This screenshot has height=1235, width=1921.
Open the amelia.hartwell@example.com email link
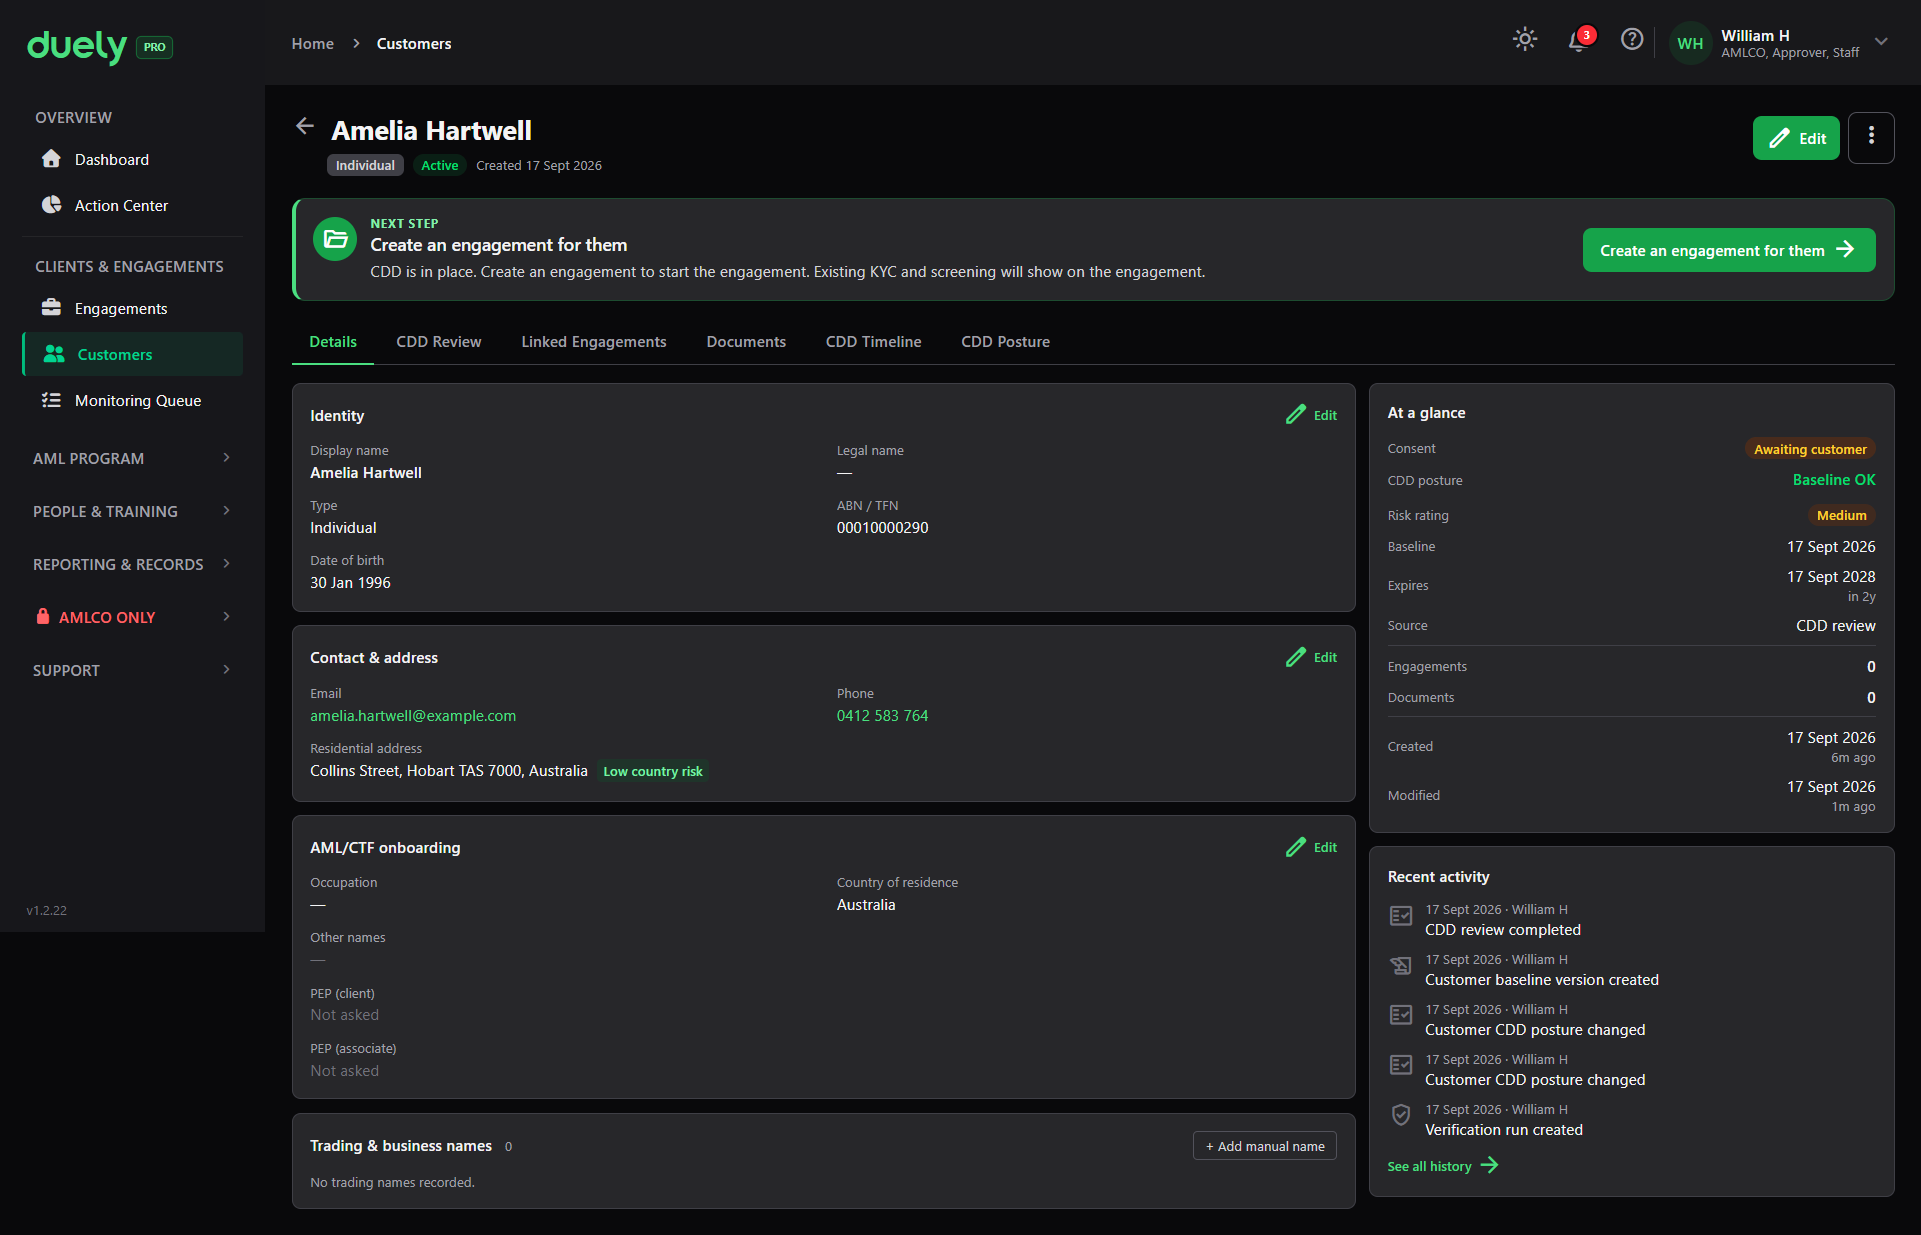413,716
